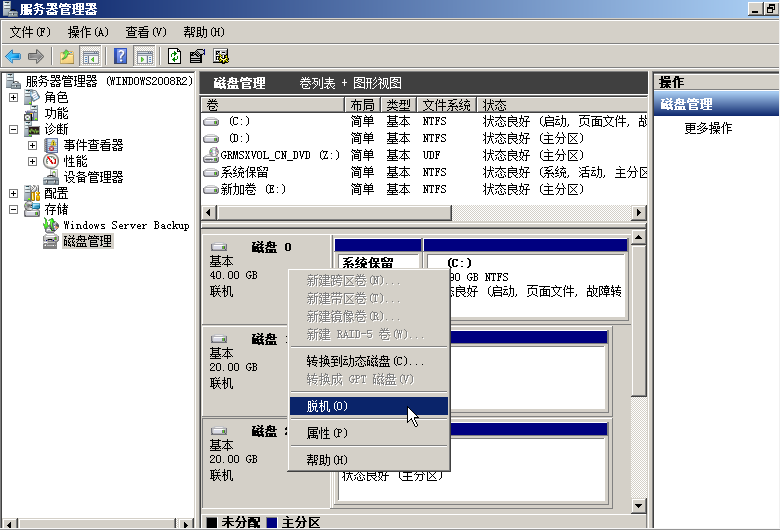Expand the 配置 tree node
The image size is (780, 530).
(x=13, y=193)
